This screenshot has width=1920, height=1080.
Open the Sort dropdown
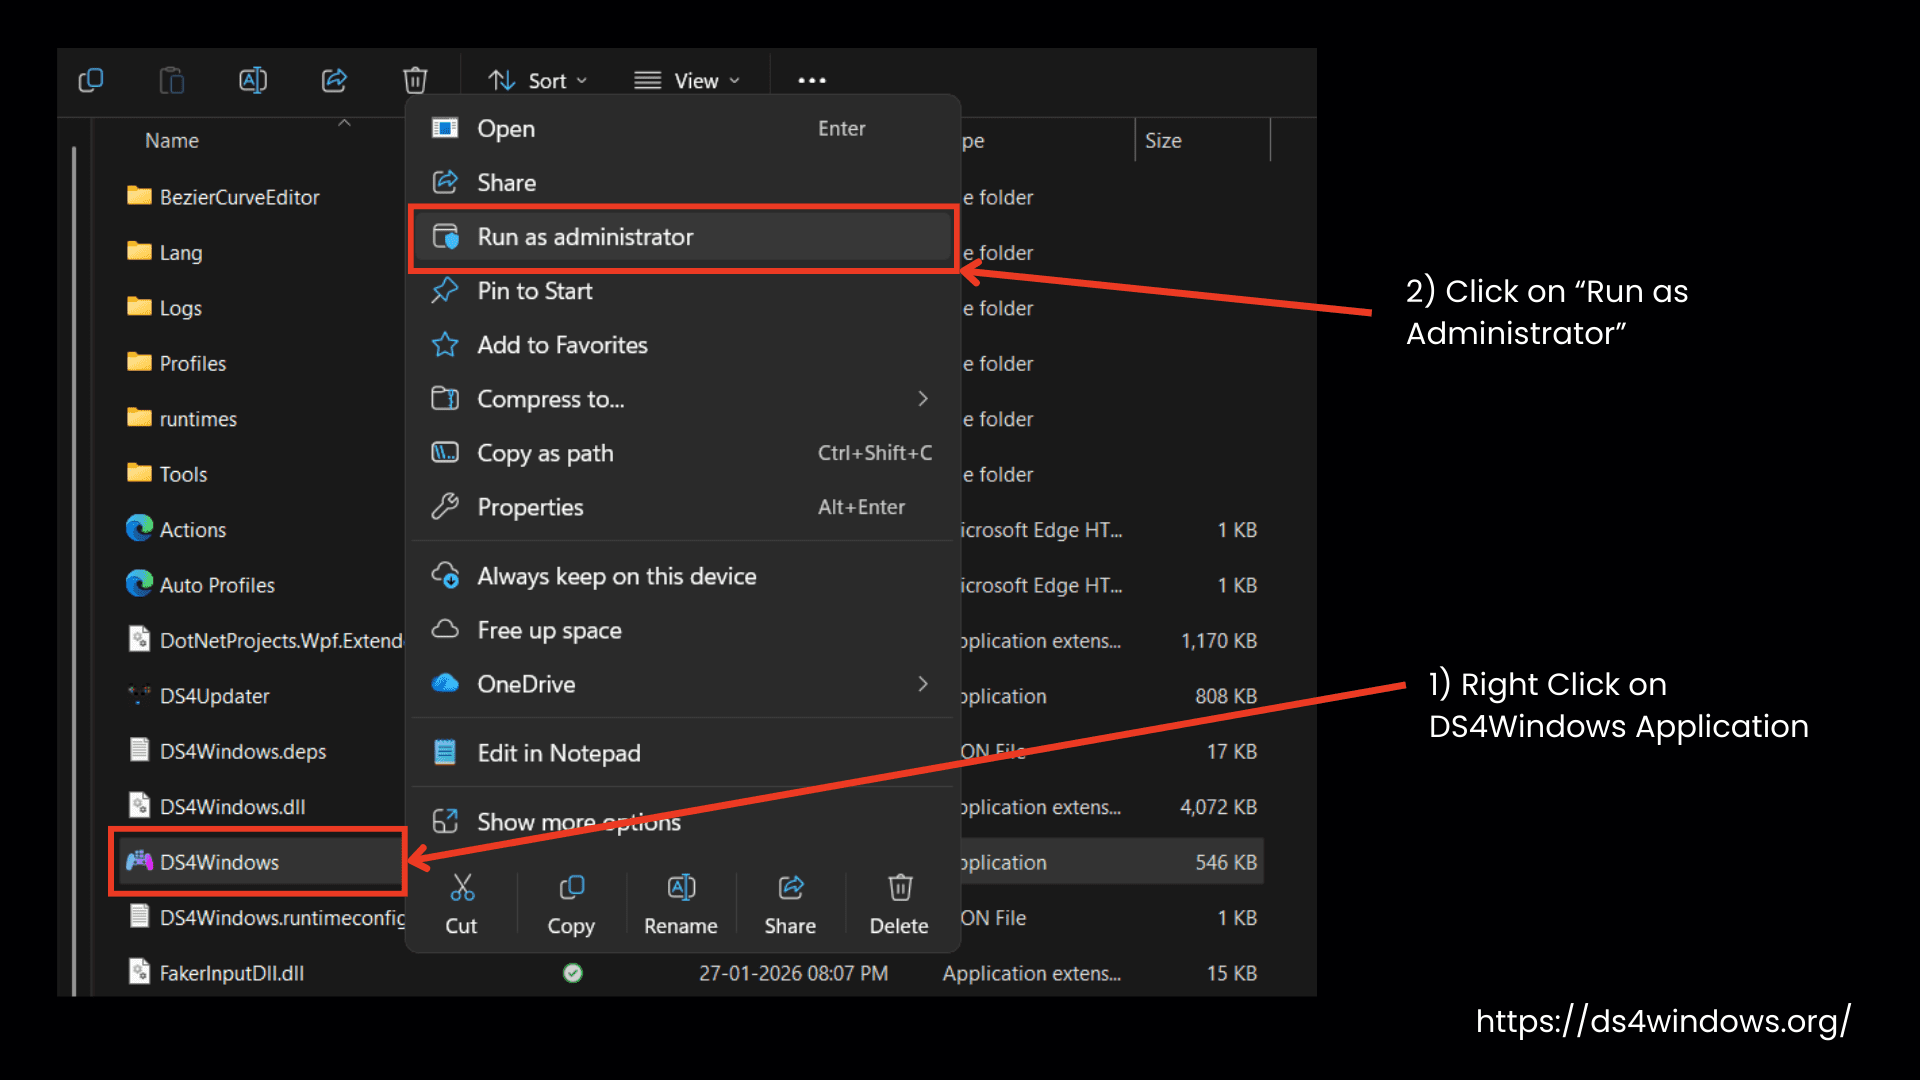click(538, 80)
